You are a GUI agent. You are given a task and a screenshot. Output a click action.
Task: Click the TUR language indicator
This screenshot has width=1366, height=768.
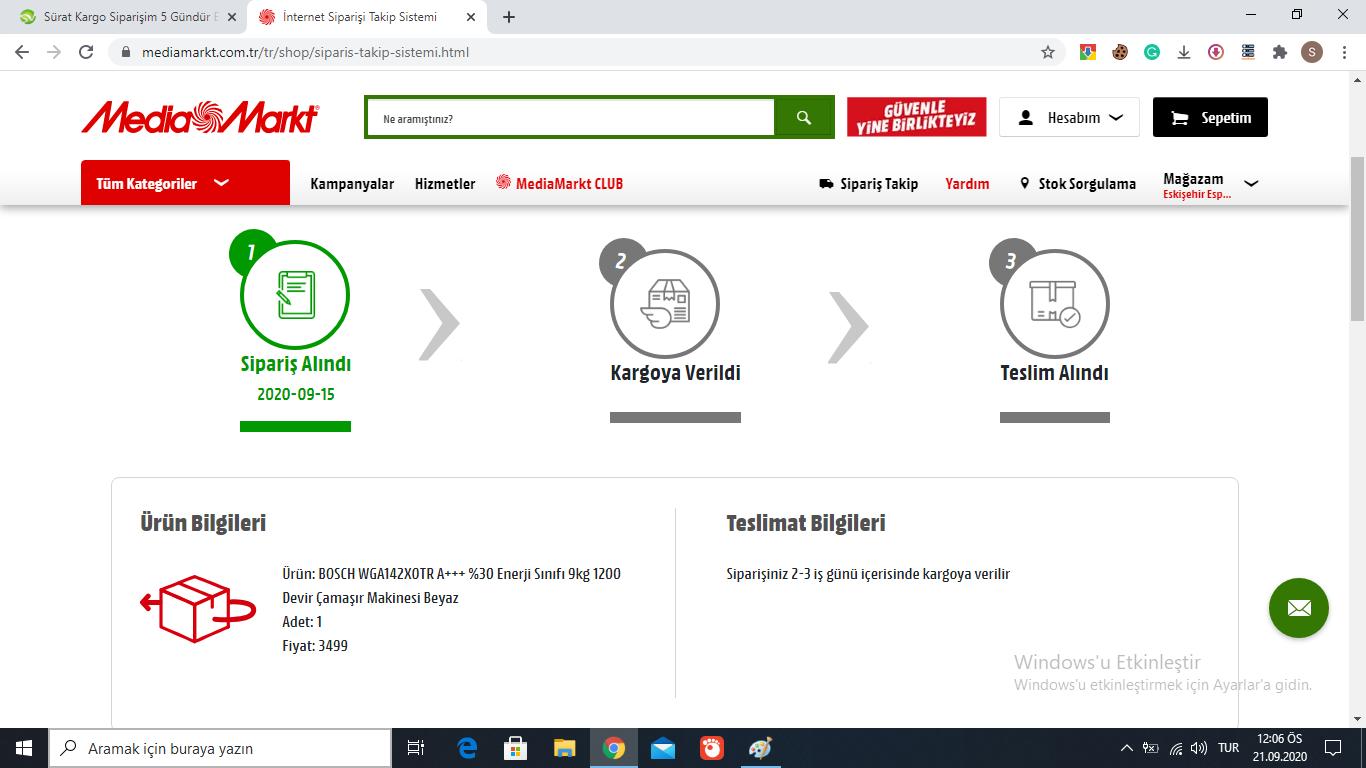pos(1229,748)
